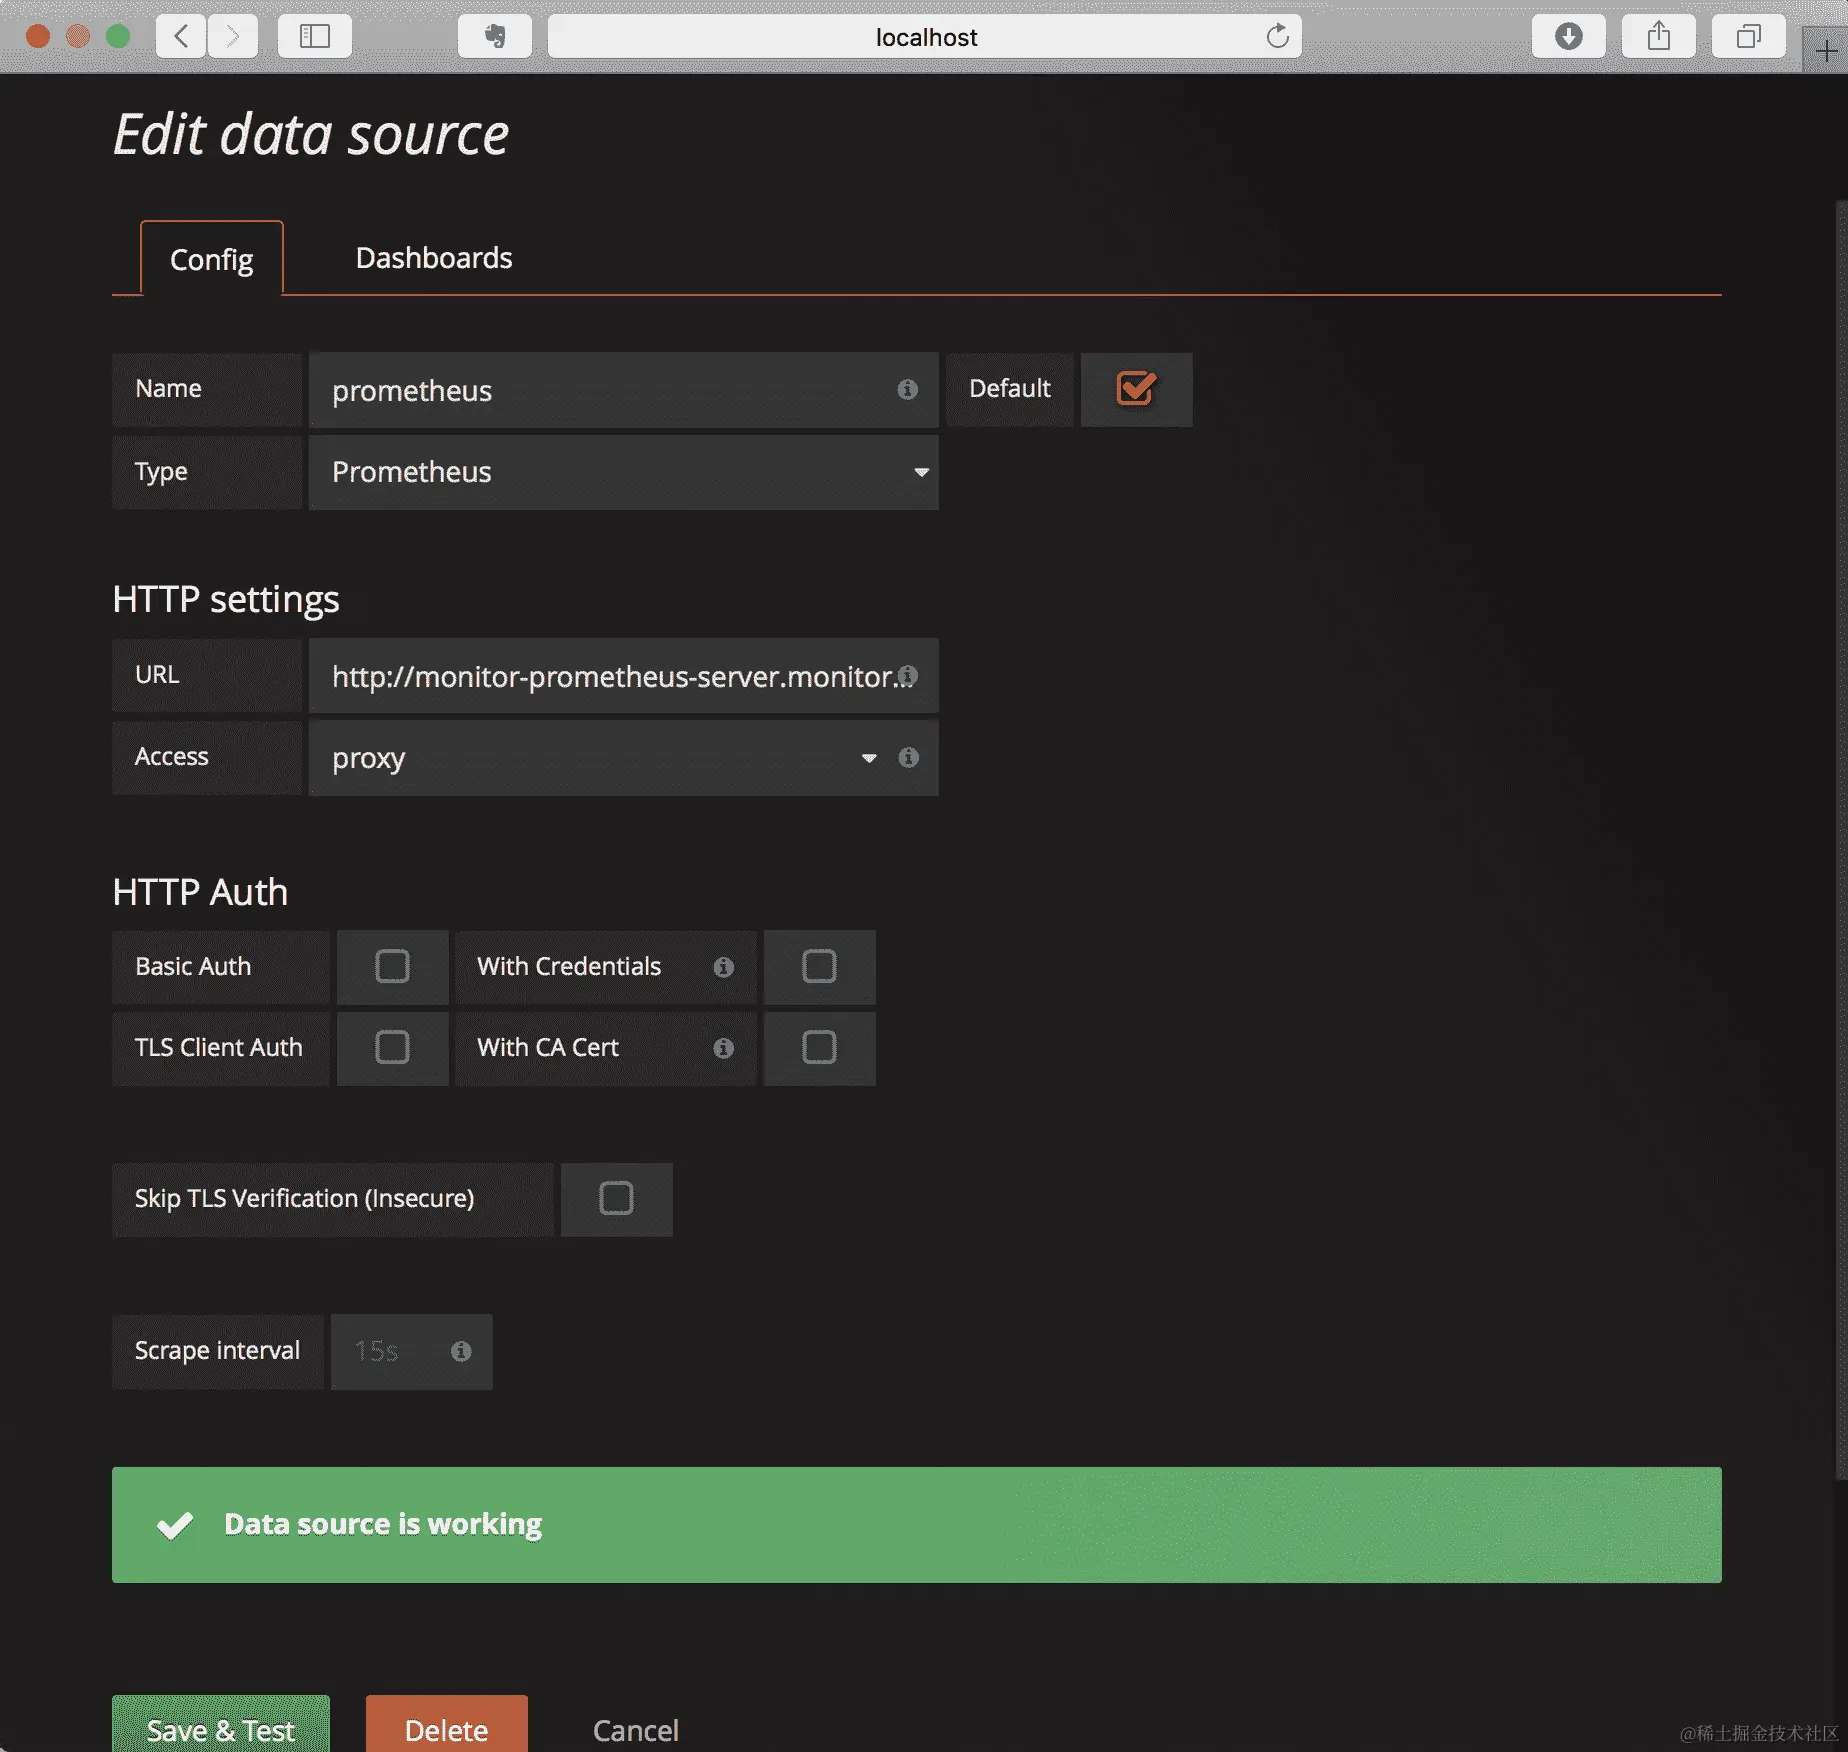Image resolution: width=1848 pixels, height=1752 pixels.
Task: Switch to the Config tab
Action: point(212,259)
